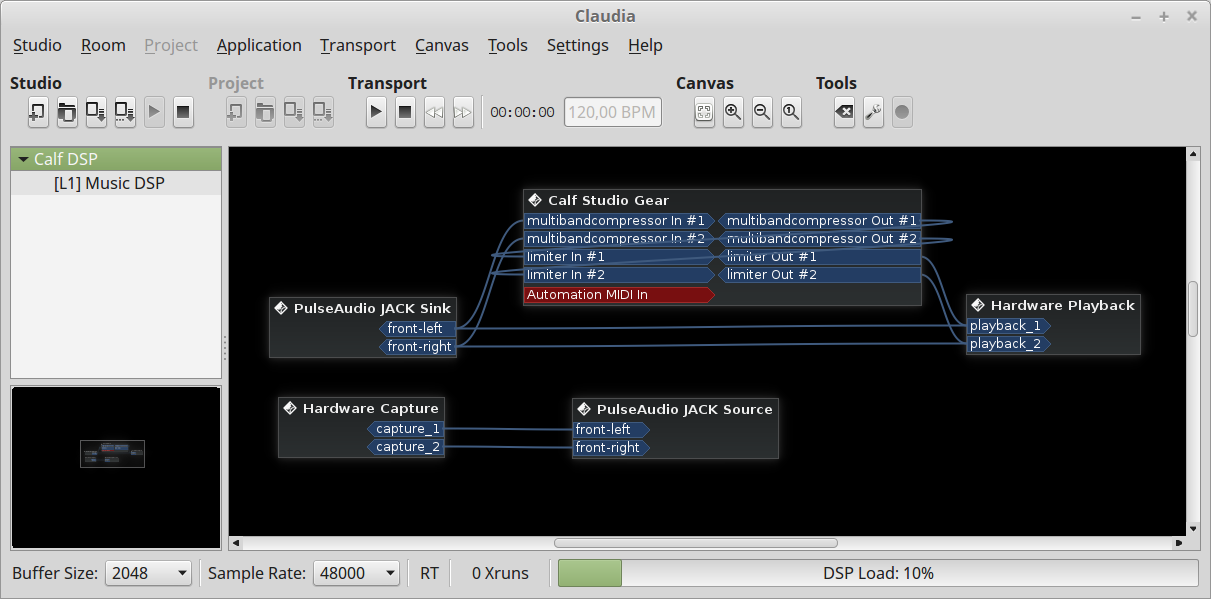
Task: Select the Automation MIDI In port
Action: 619,294
